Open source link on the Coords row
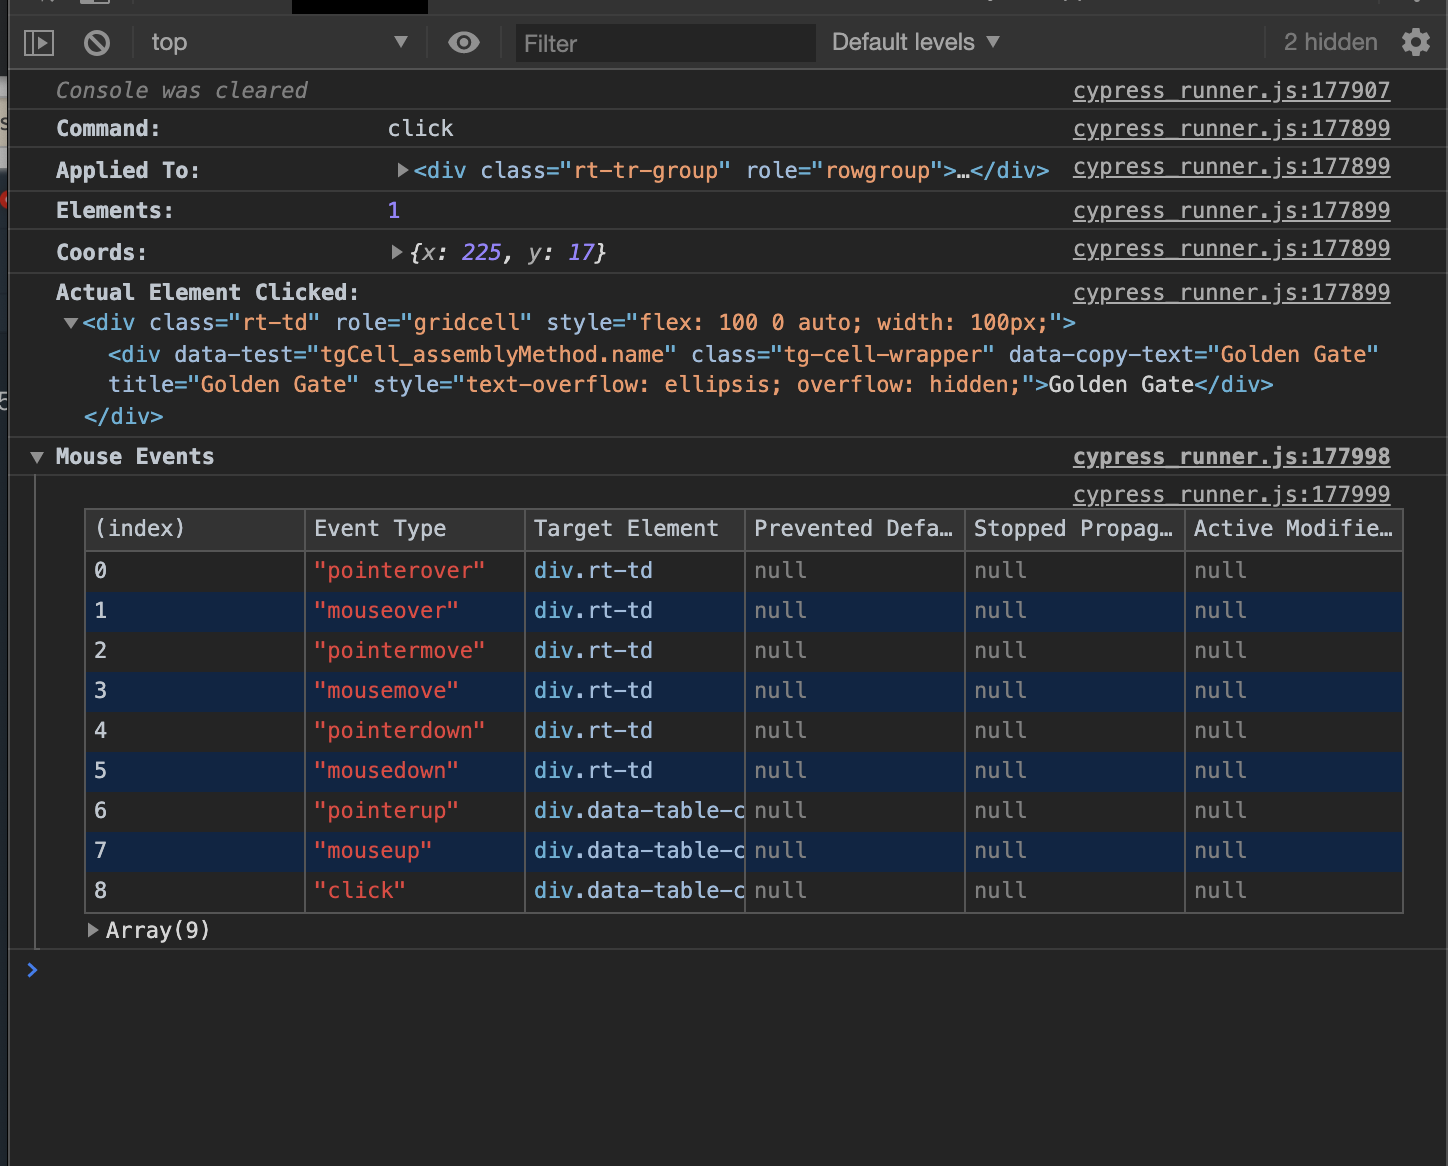This screenshot has height=1166, width=1448. pos(1231,248)
